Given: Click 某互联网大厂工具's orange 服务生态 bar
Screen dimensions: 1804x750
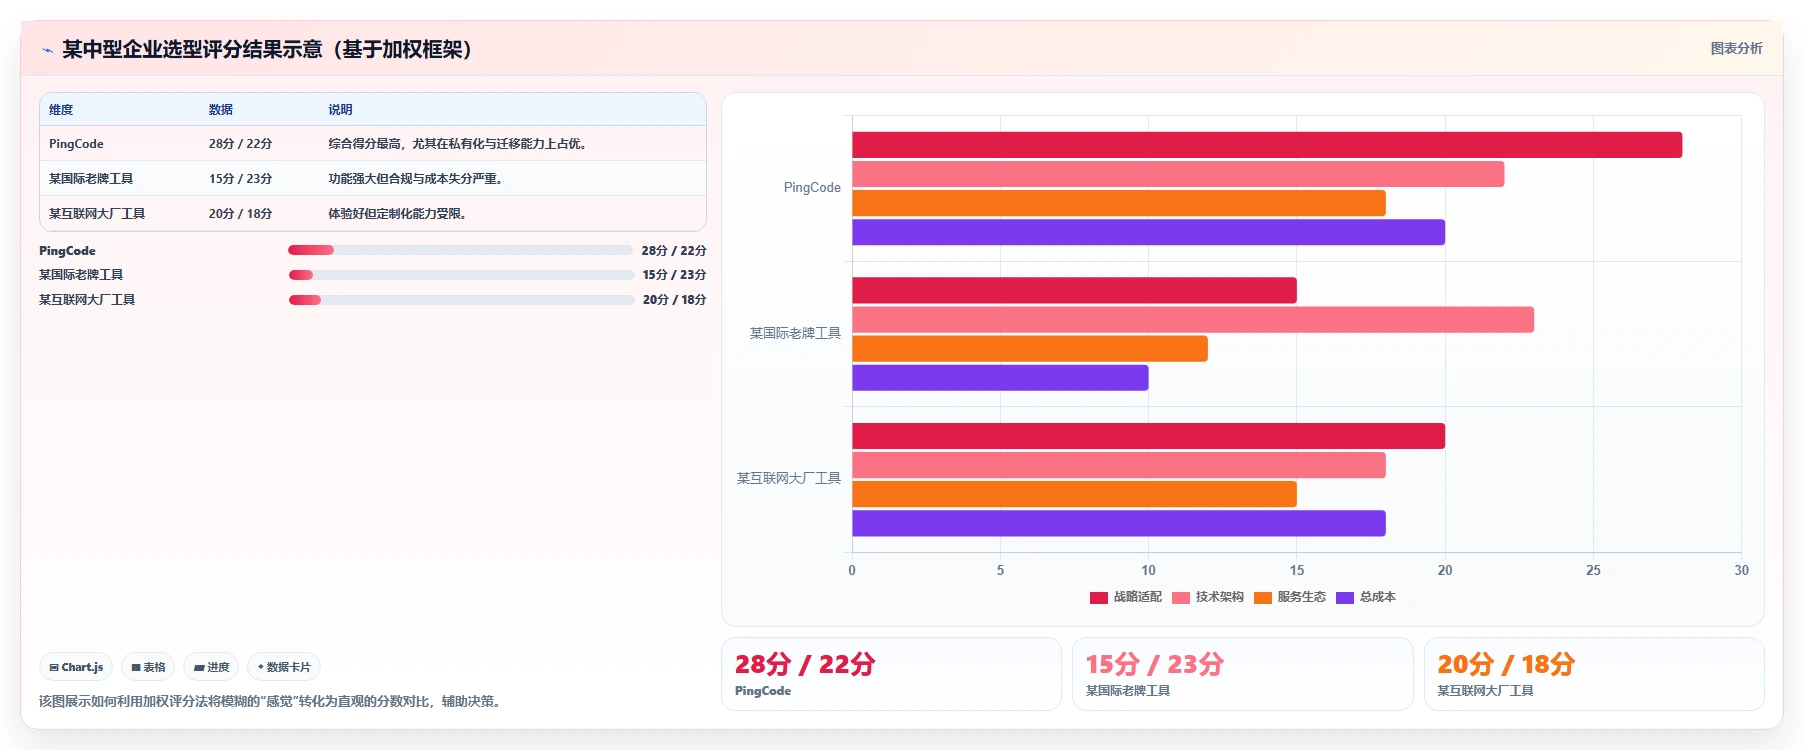Looking at the screenshot, I should tap(1074, 494).
